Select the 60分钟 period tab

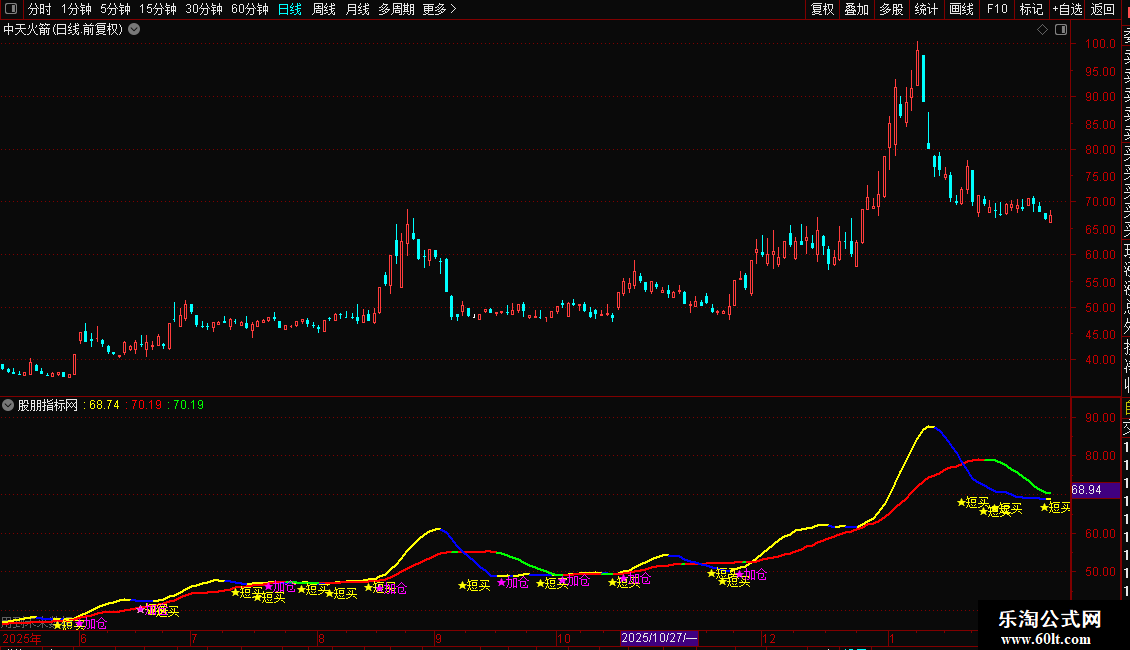[249, 9]
